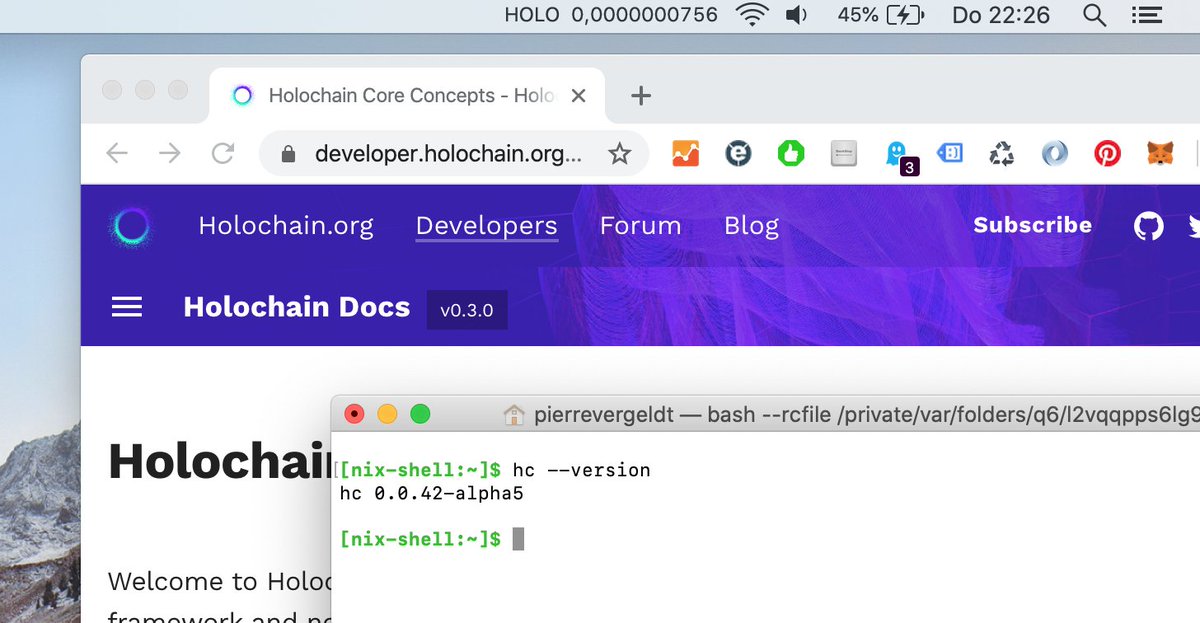Open the HOLO price ticker in the menu bar
The width and height of the screenshot is (1200, 623).
click(611, 15)
